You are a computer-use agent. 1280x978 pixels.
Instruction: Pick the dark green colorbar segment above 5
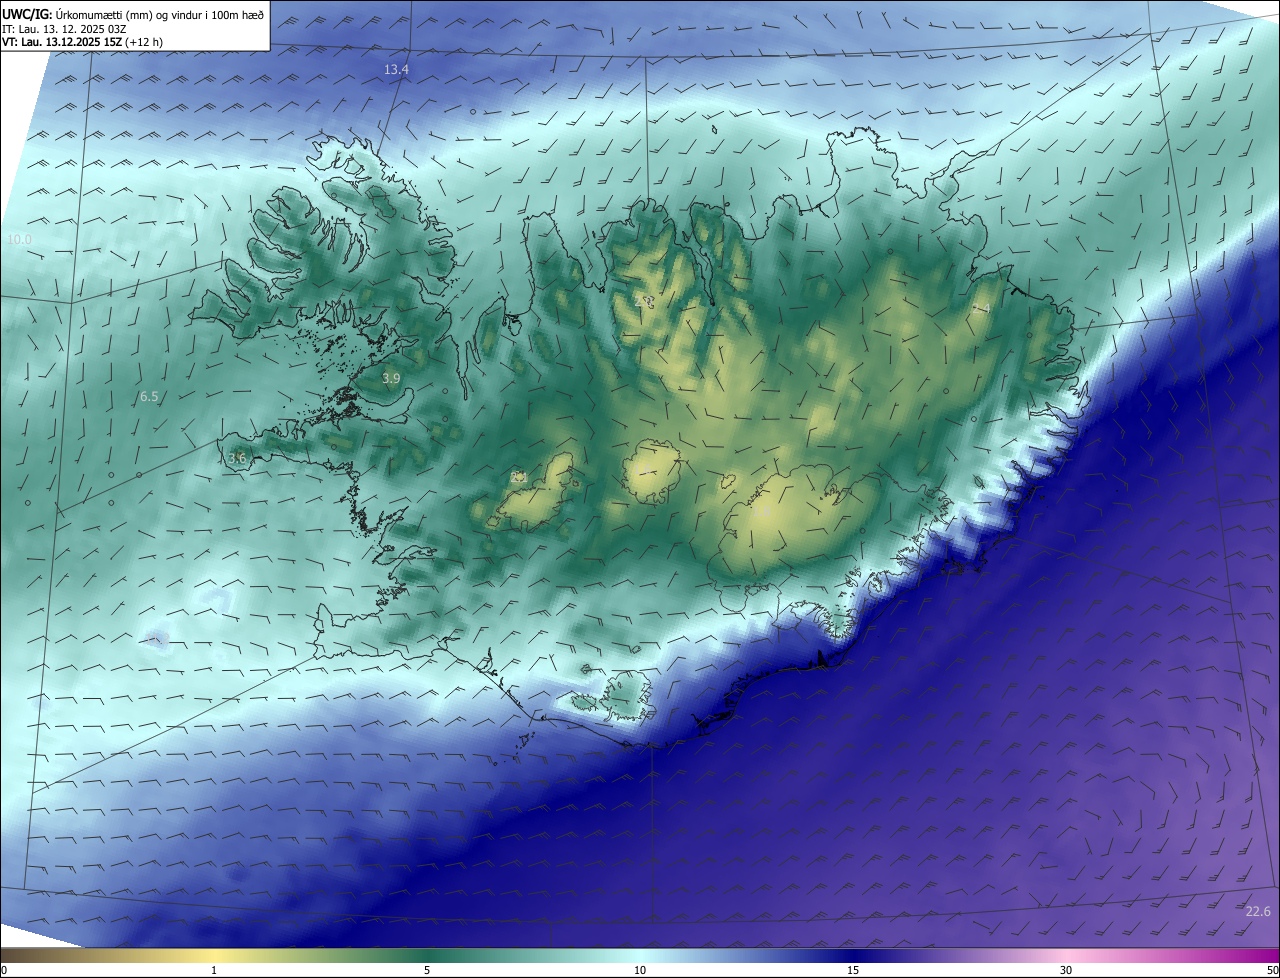coord(427,955)
